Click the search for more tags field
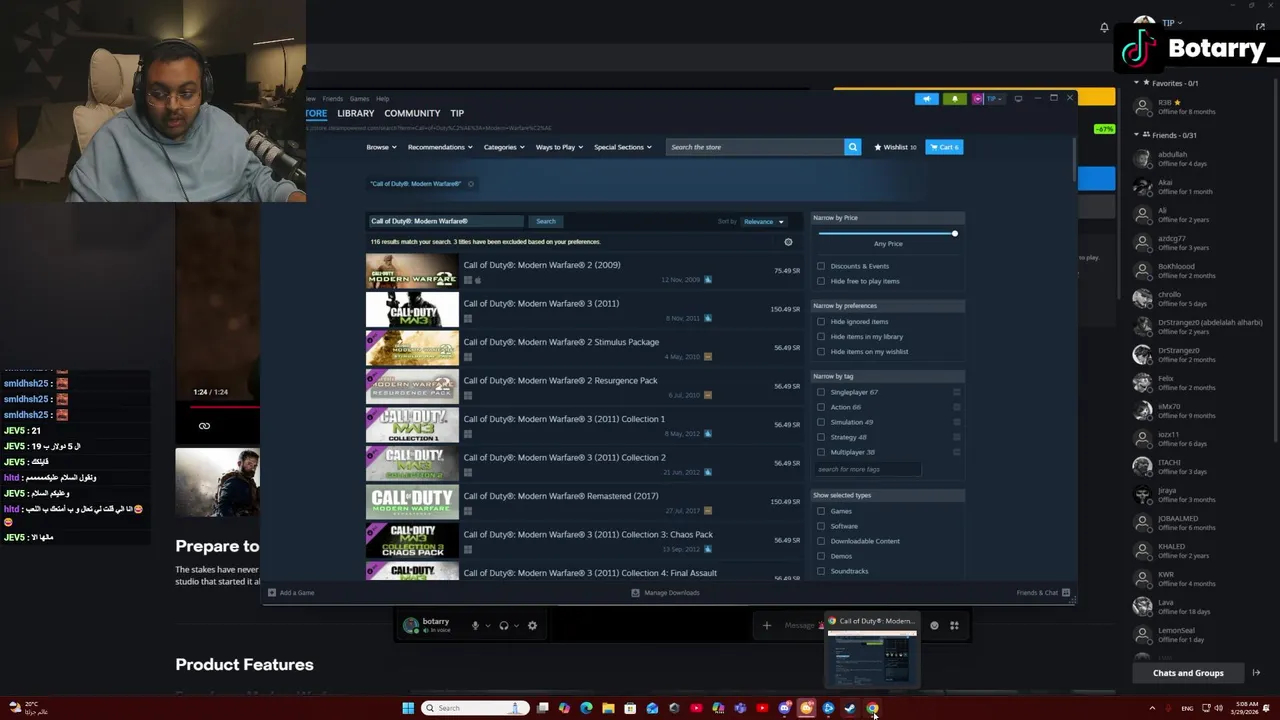 (866, 469)
